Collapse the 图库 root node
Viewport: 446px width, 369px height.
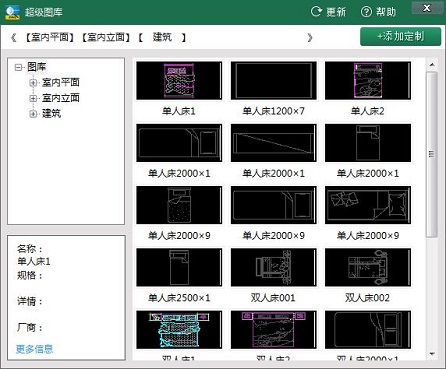coord(18,67)
